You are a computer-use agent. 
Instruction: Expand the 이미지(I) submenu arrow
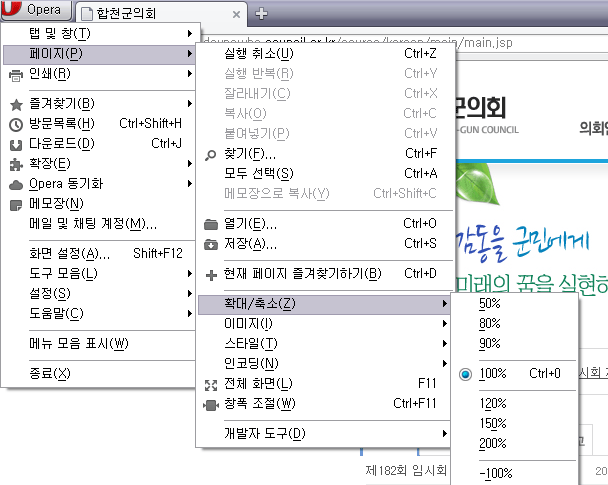coord(445,324)
